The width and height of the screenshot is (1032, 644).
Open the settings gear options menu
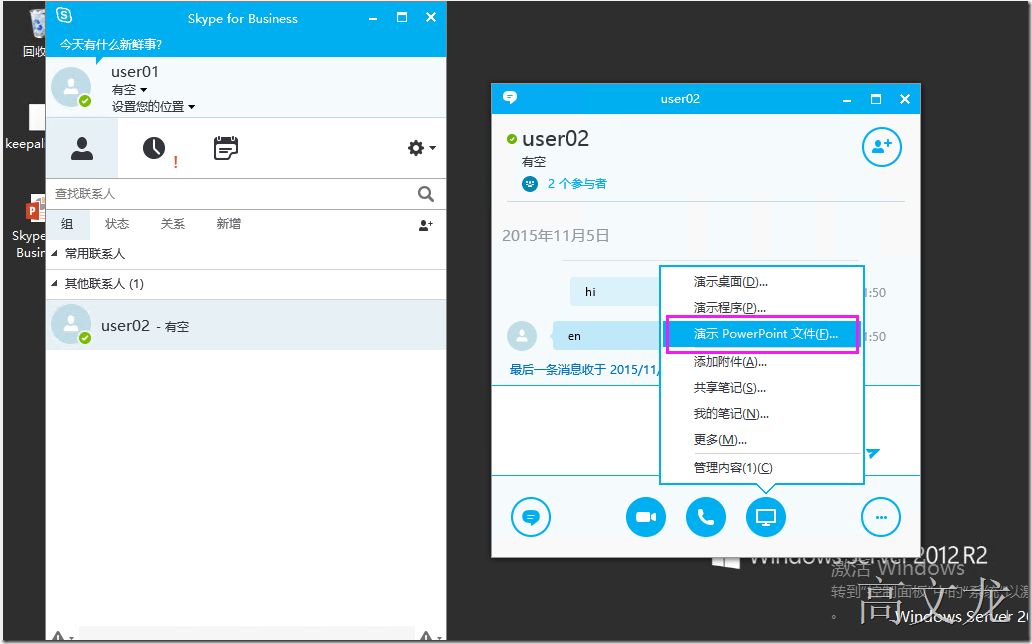point(421,148)
